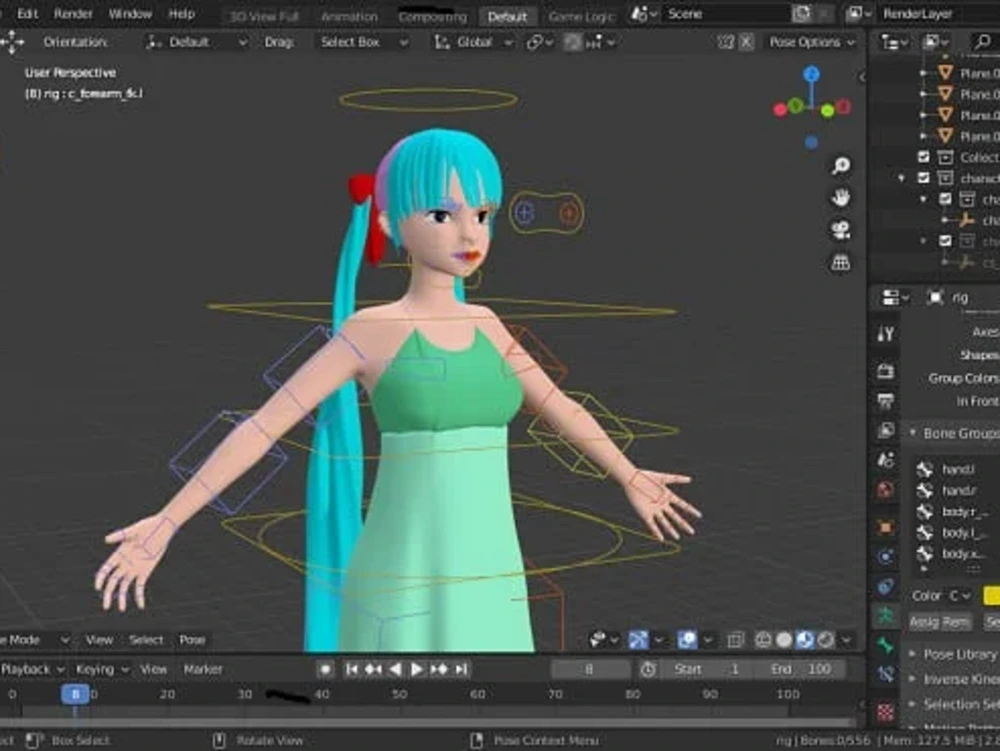The image size is (1000, 751).
Task: Open the shading options dropdown arrow
Action: tap(846, 639)
